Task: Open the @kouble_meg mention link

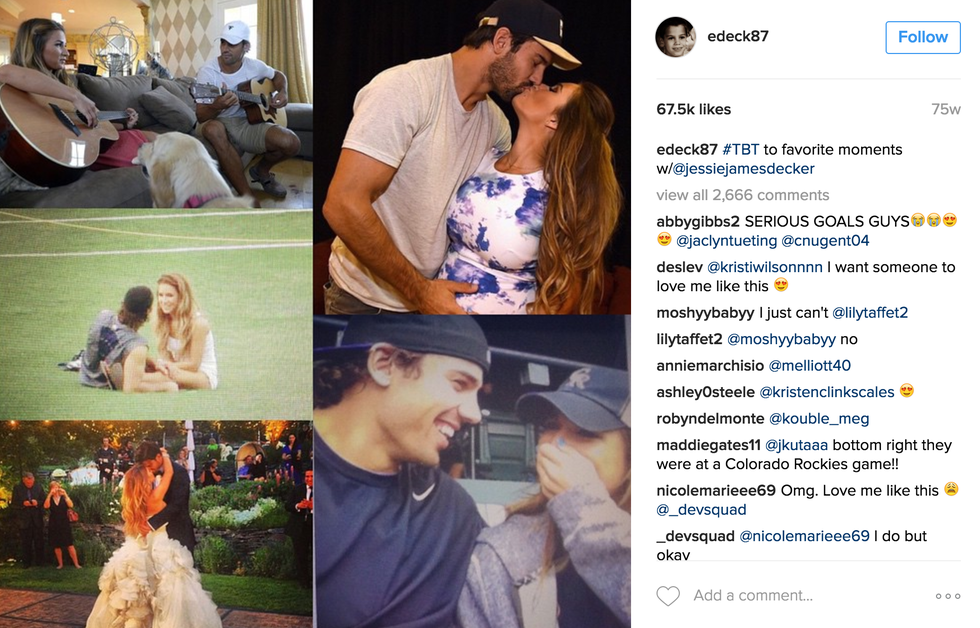Action: 819,419
